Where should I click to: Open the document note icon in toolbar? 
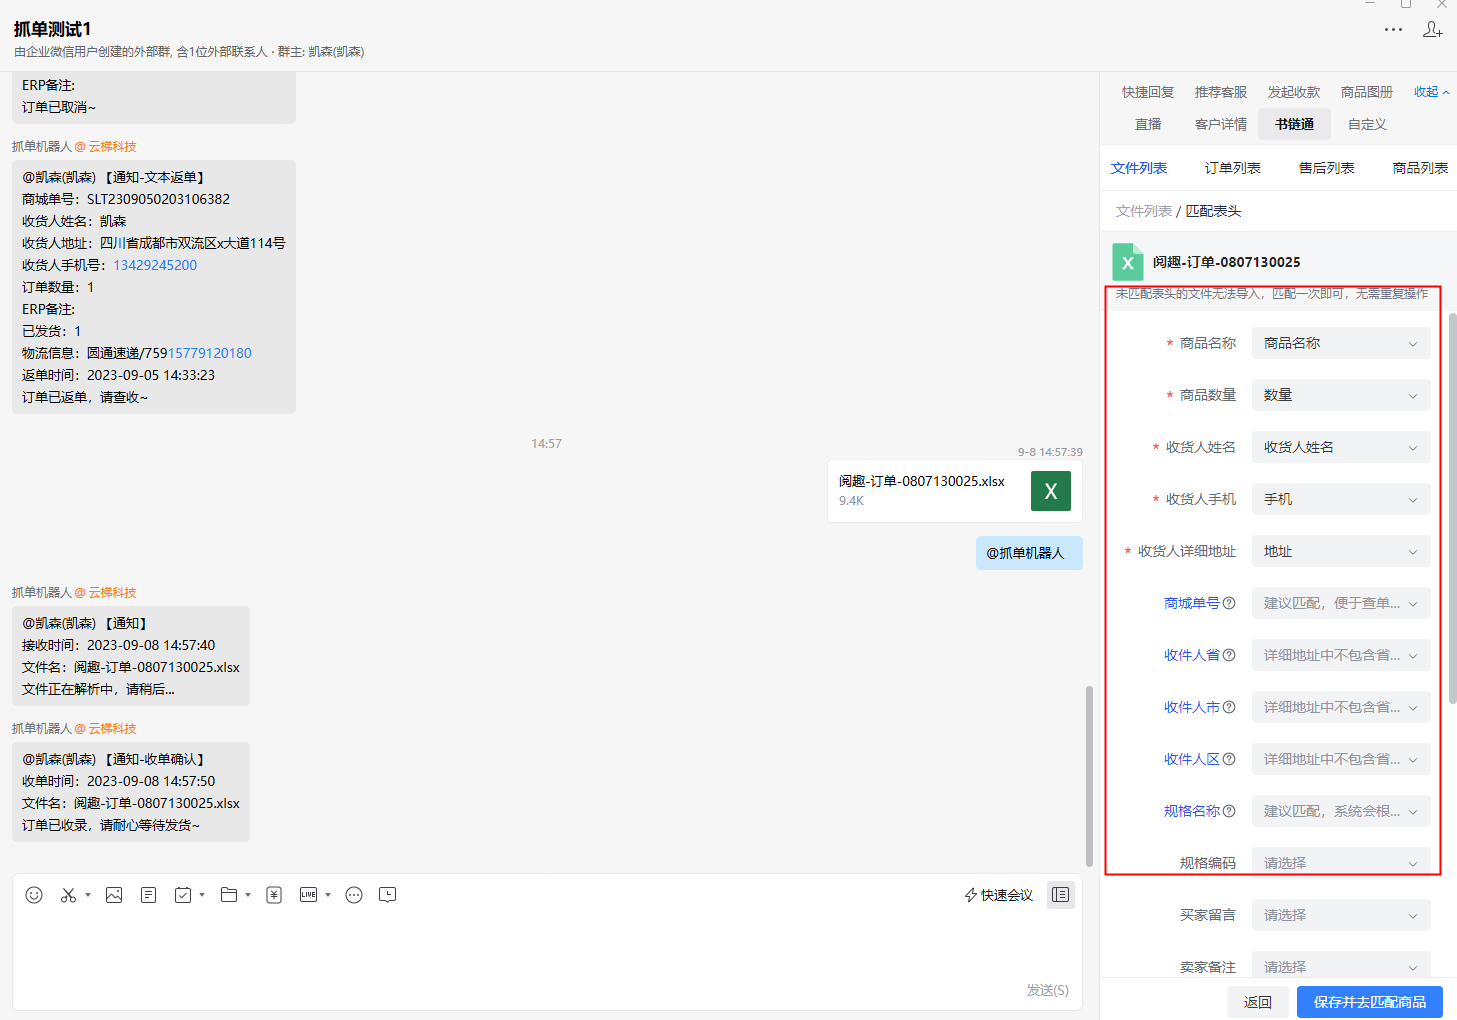point(148,895)
